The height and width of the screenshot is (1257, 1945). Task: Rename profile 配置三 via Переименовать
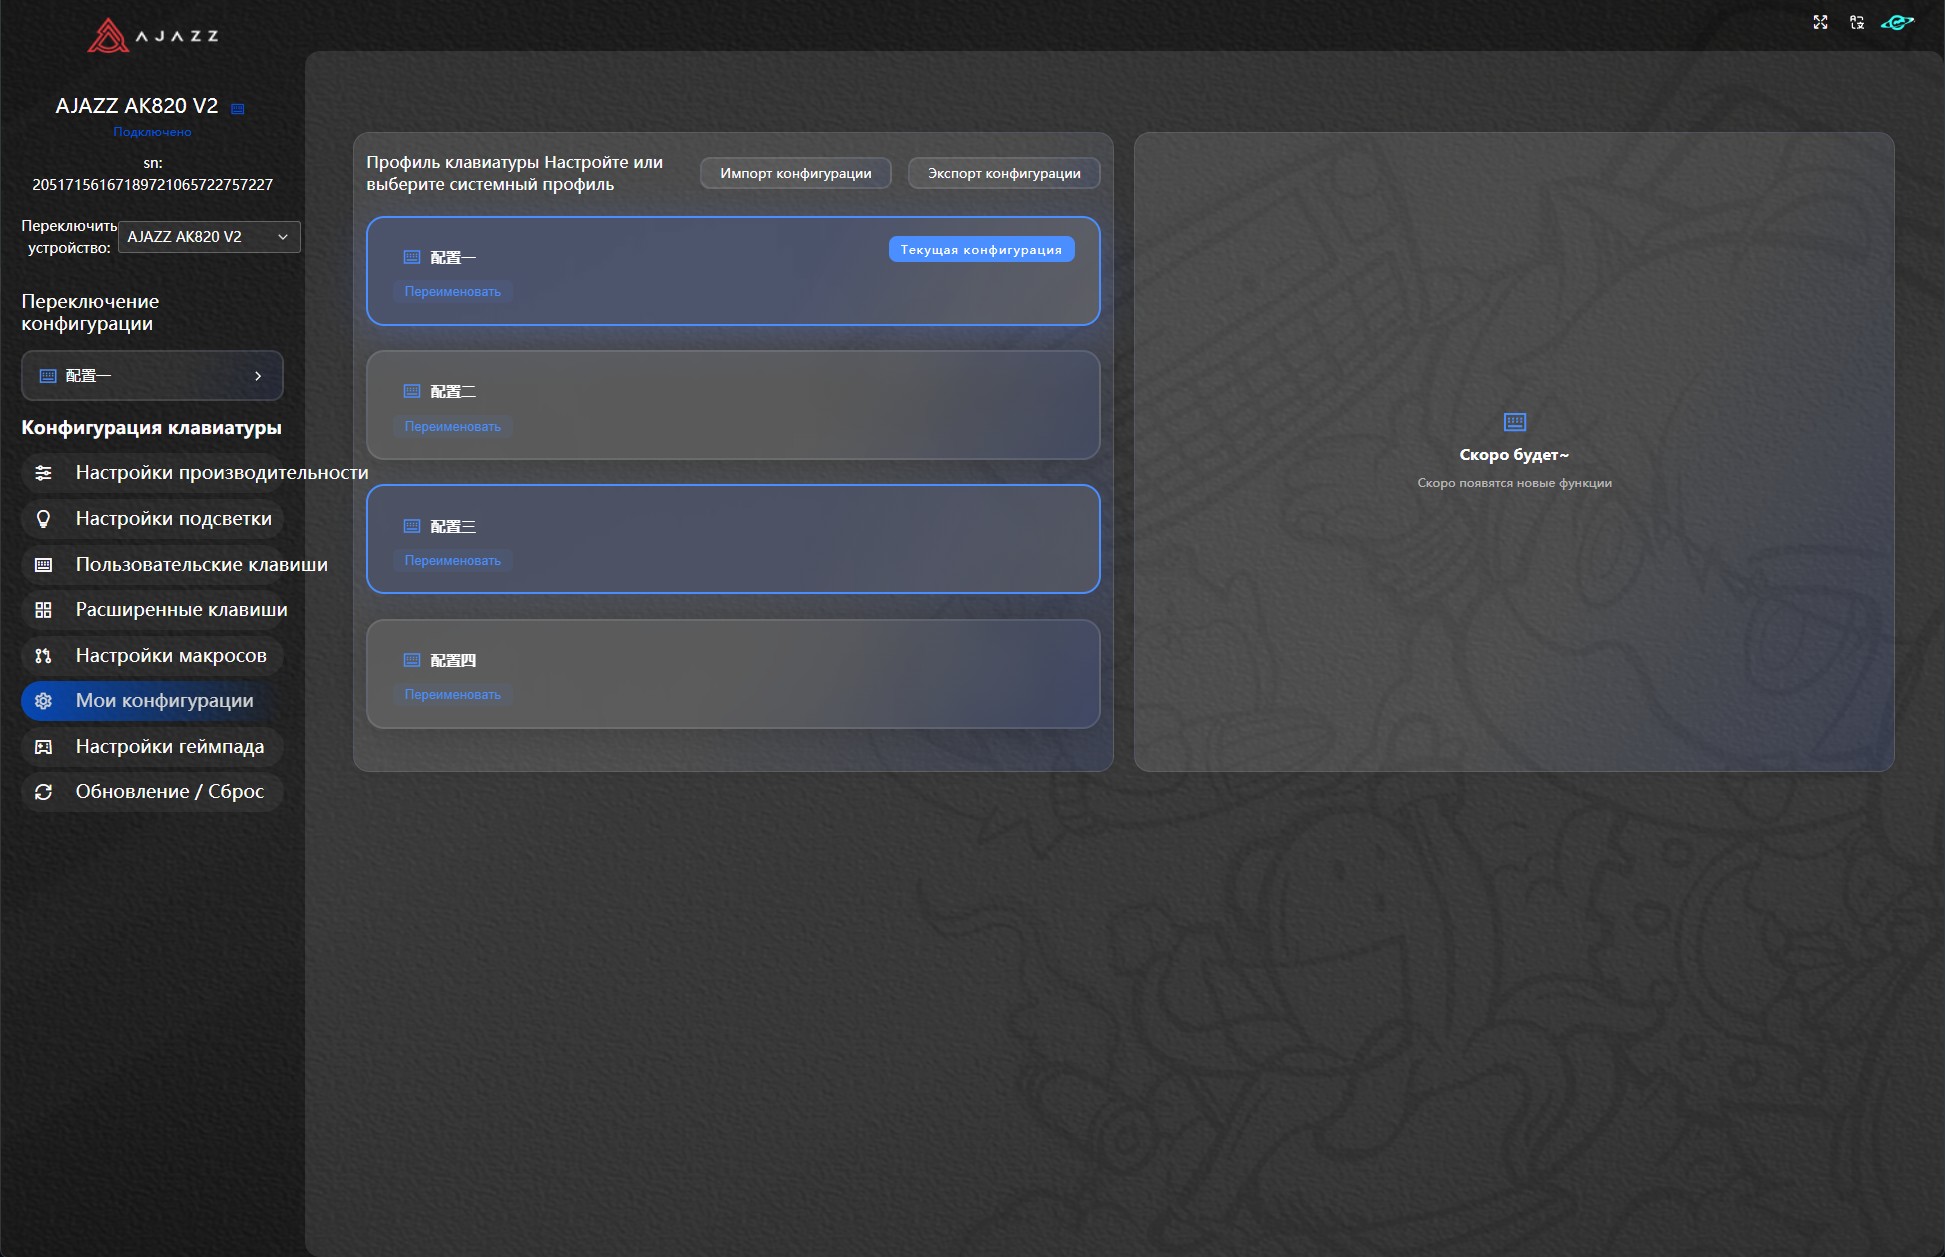[453, 561]
